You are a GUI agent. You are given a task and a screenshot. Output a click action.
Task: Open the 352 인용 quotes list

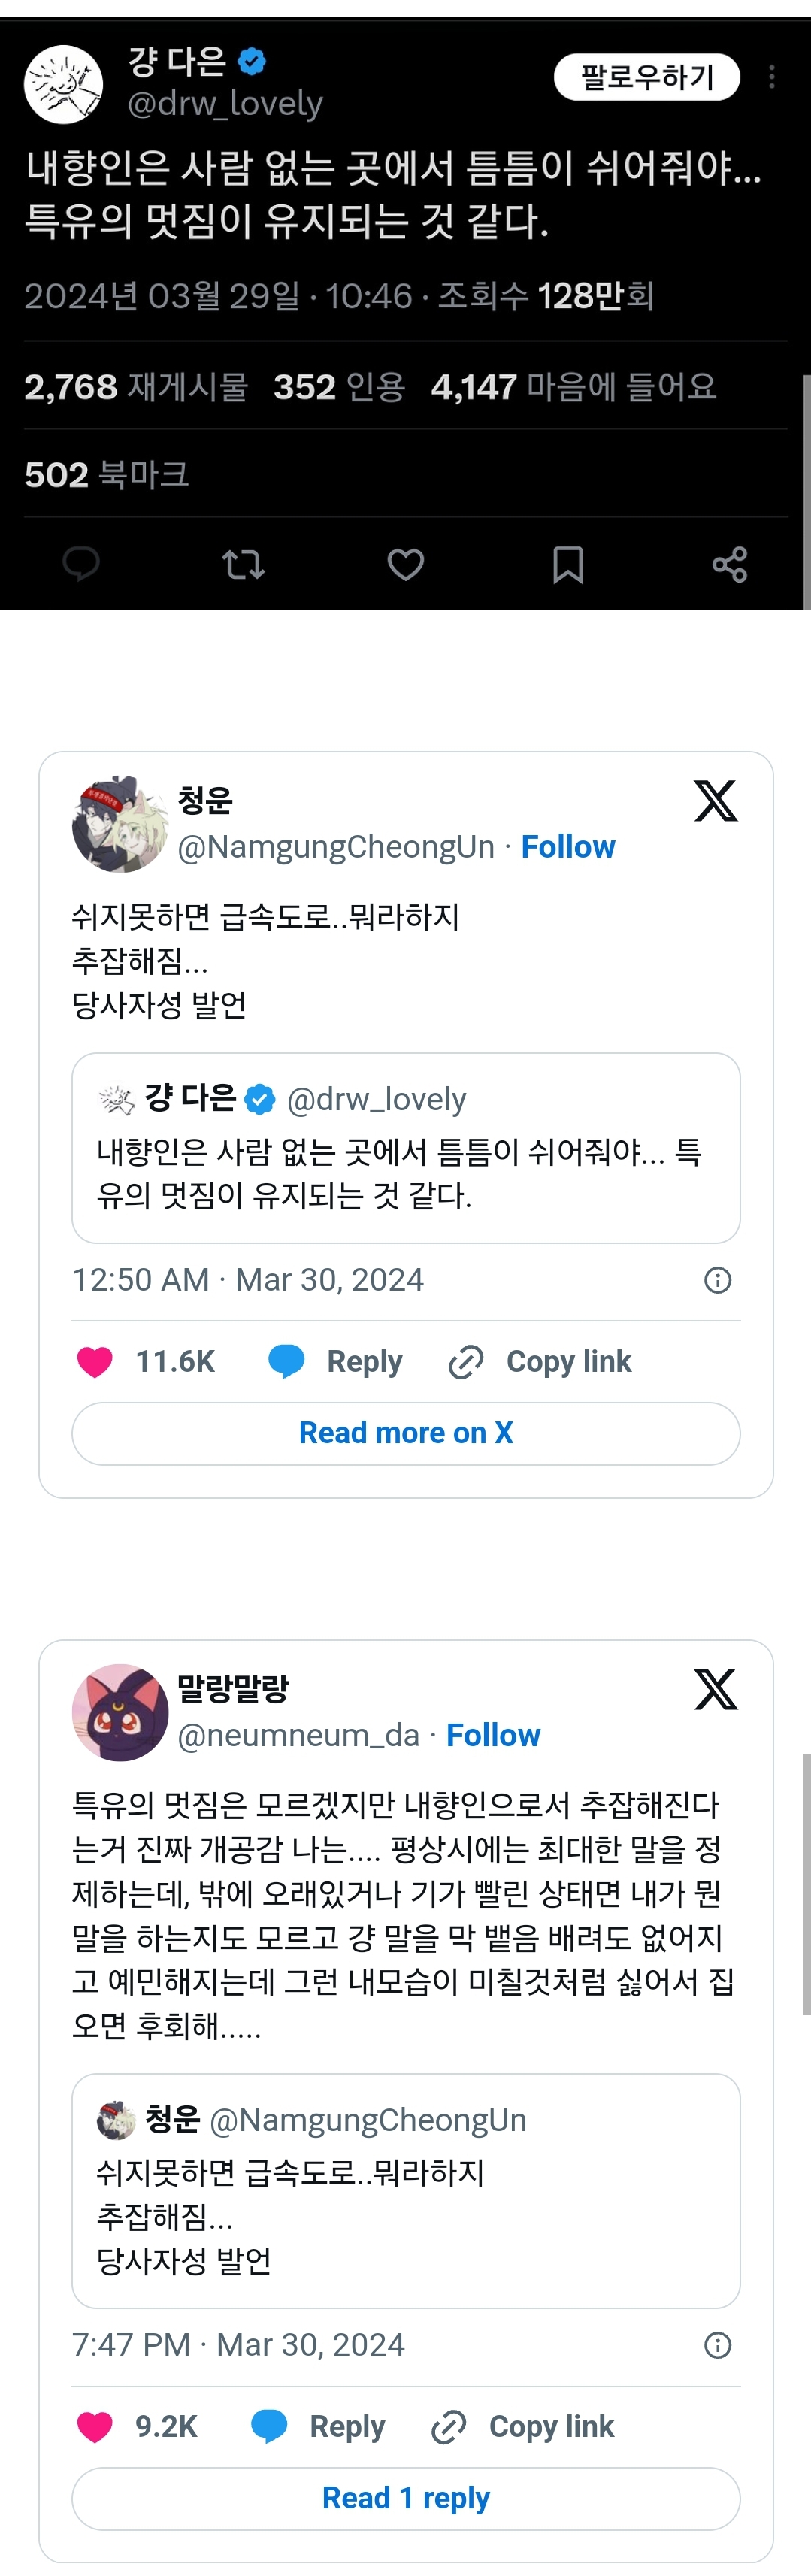click(x=339, y=386)
